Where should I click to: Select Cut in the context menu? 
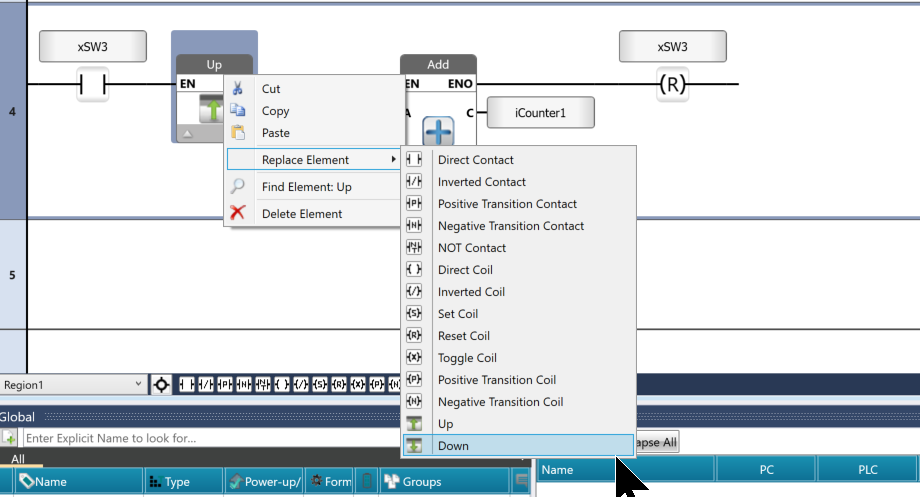(x=271, y=89)
